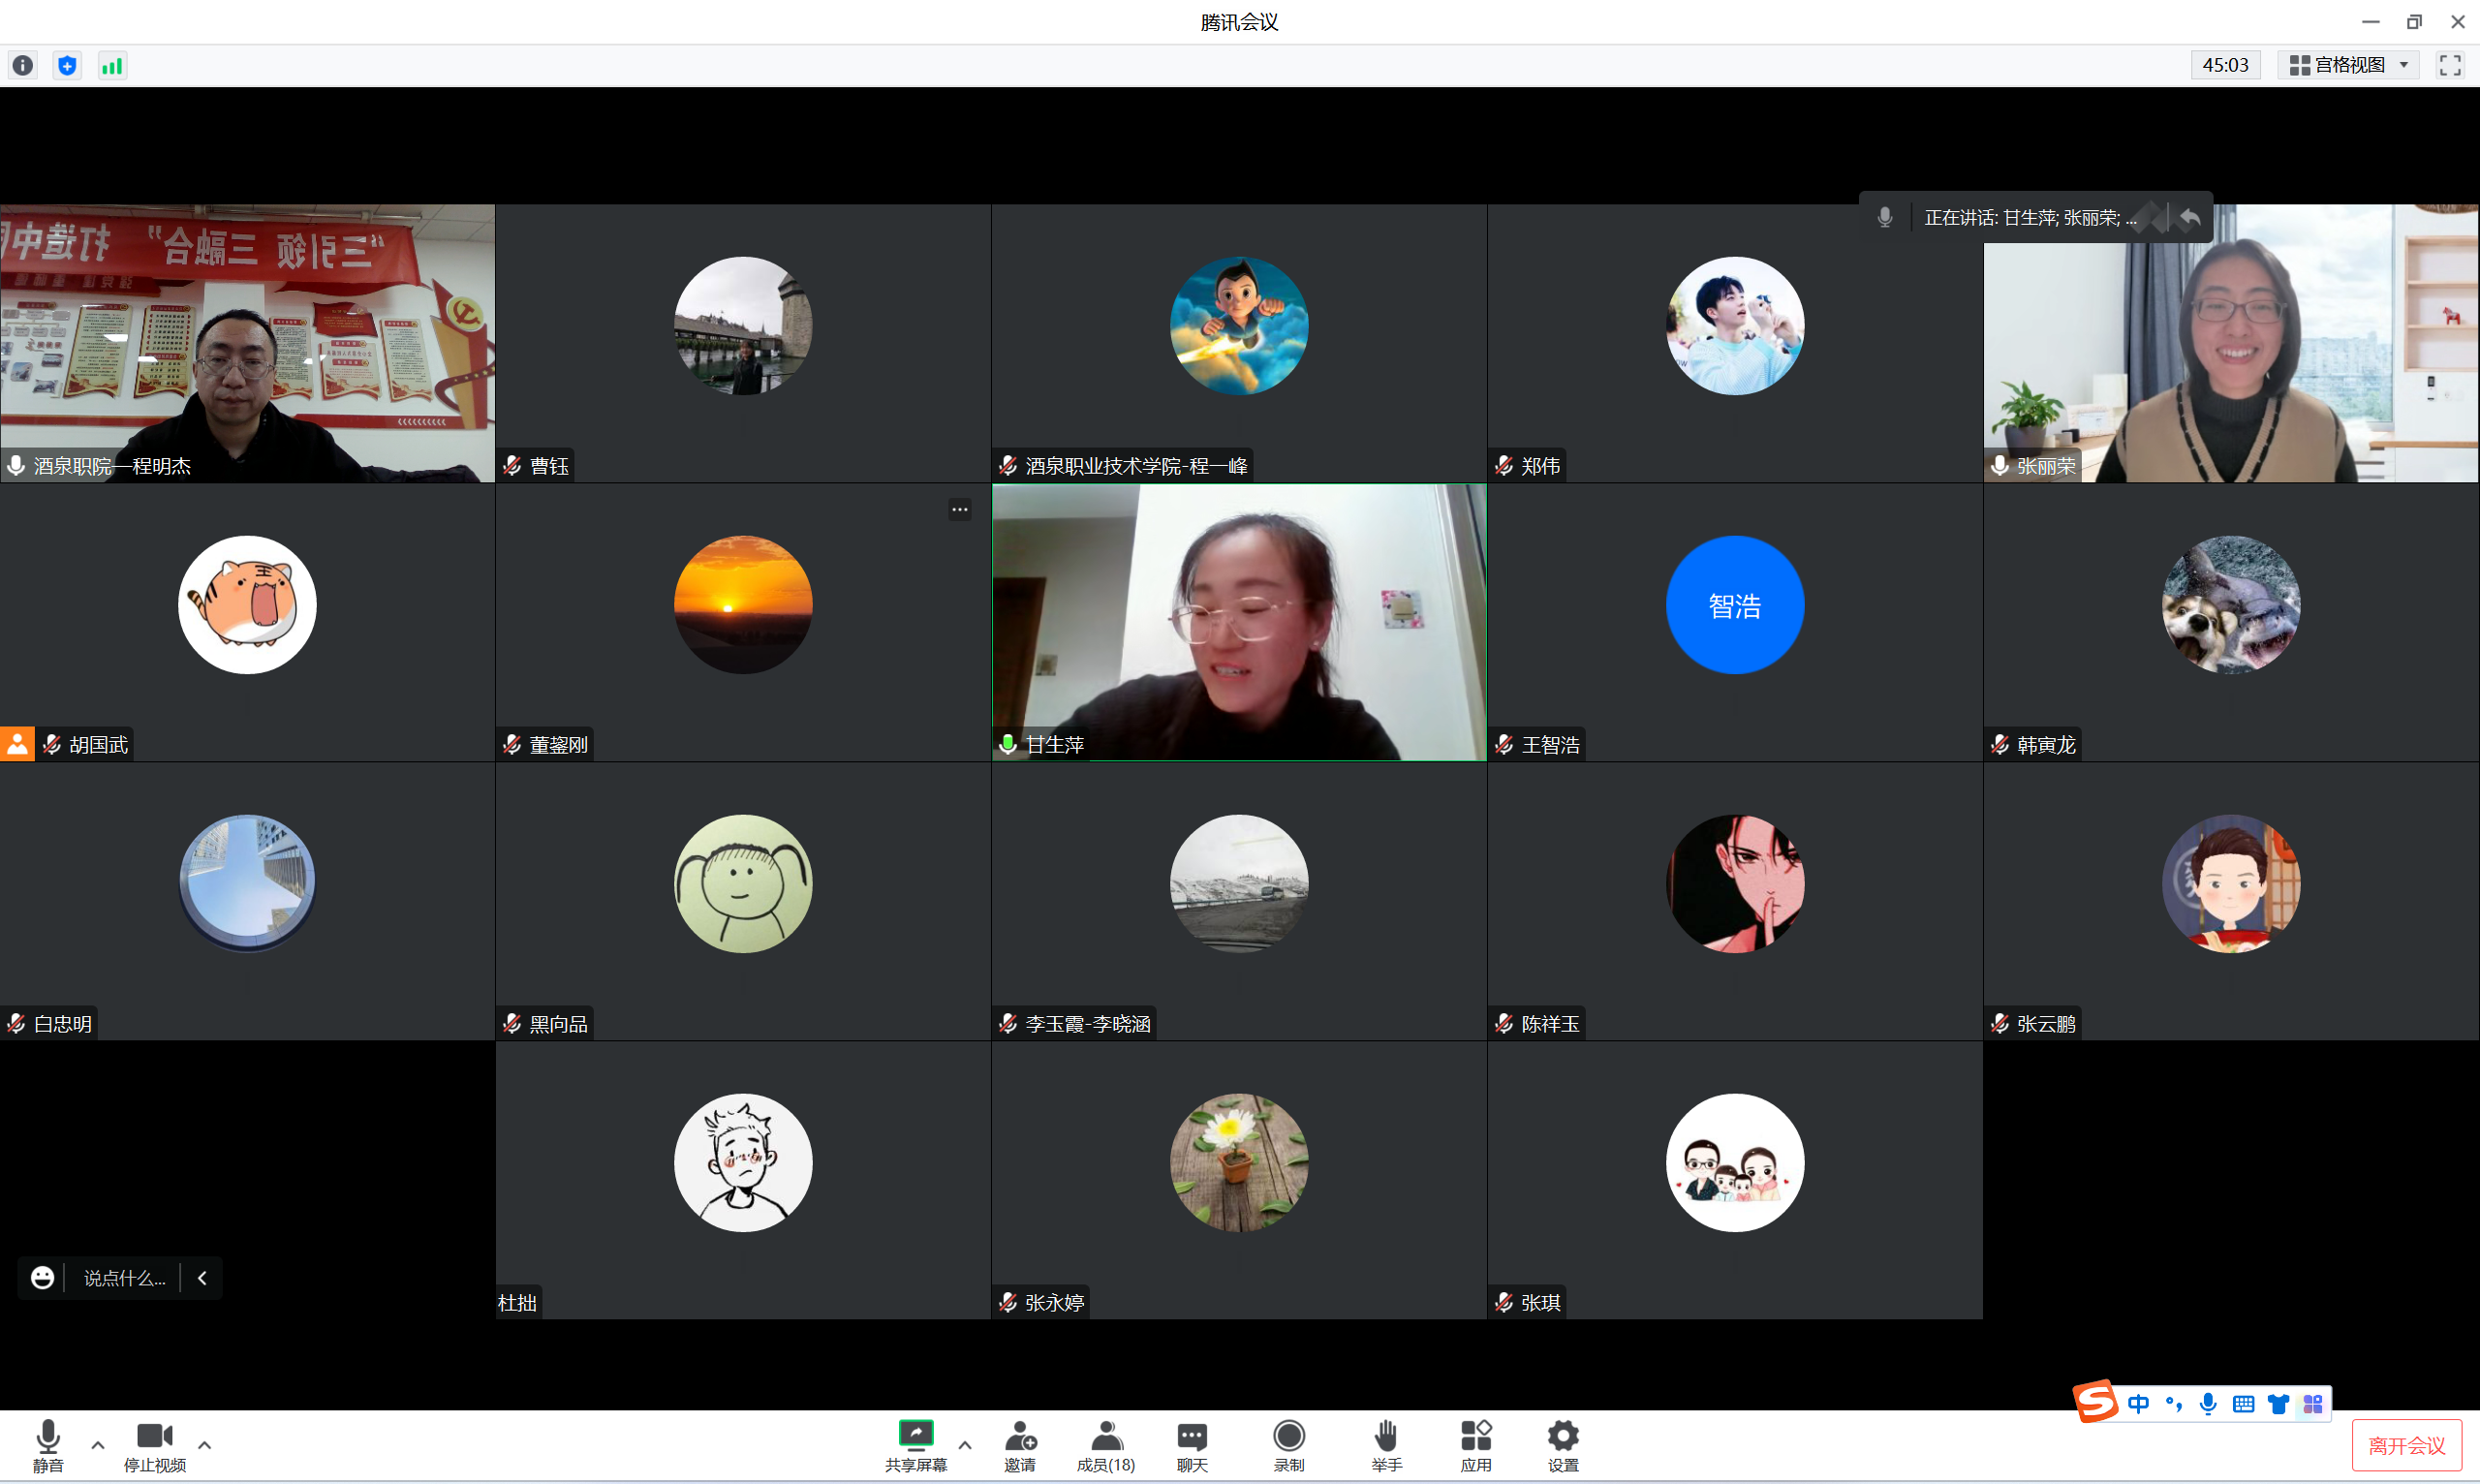Expand the video options arrow

pyautogui.click(x=205, y=1445)
